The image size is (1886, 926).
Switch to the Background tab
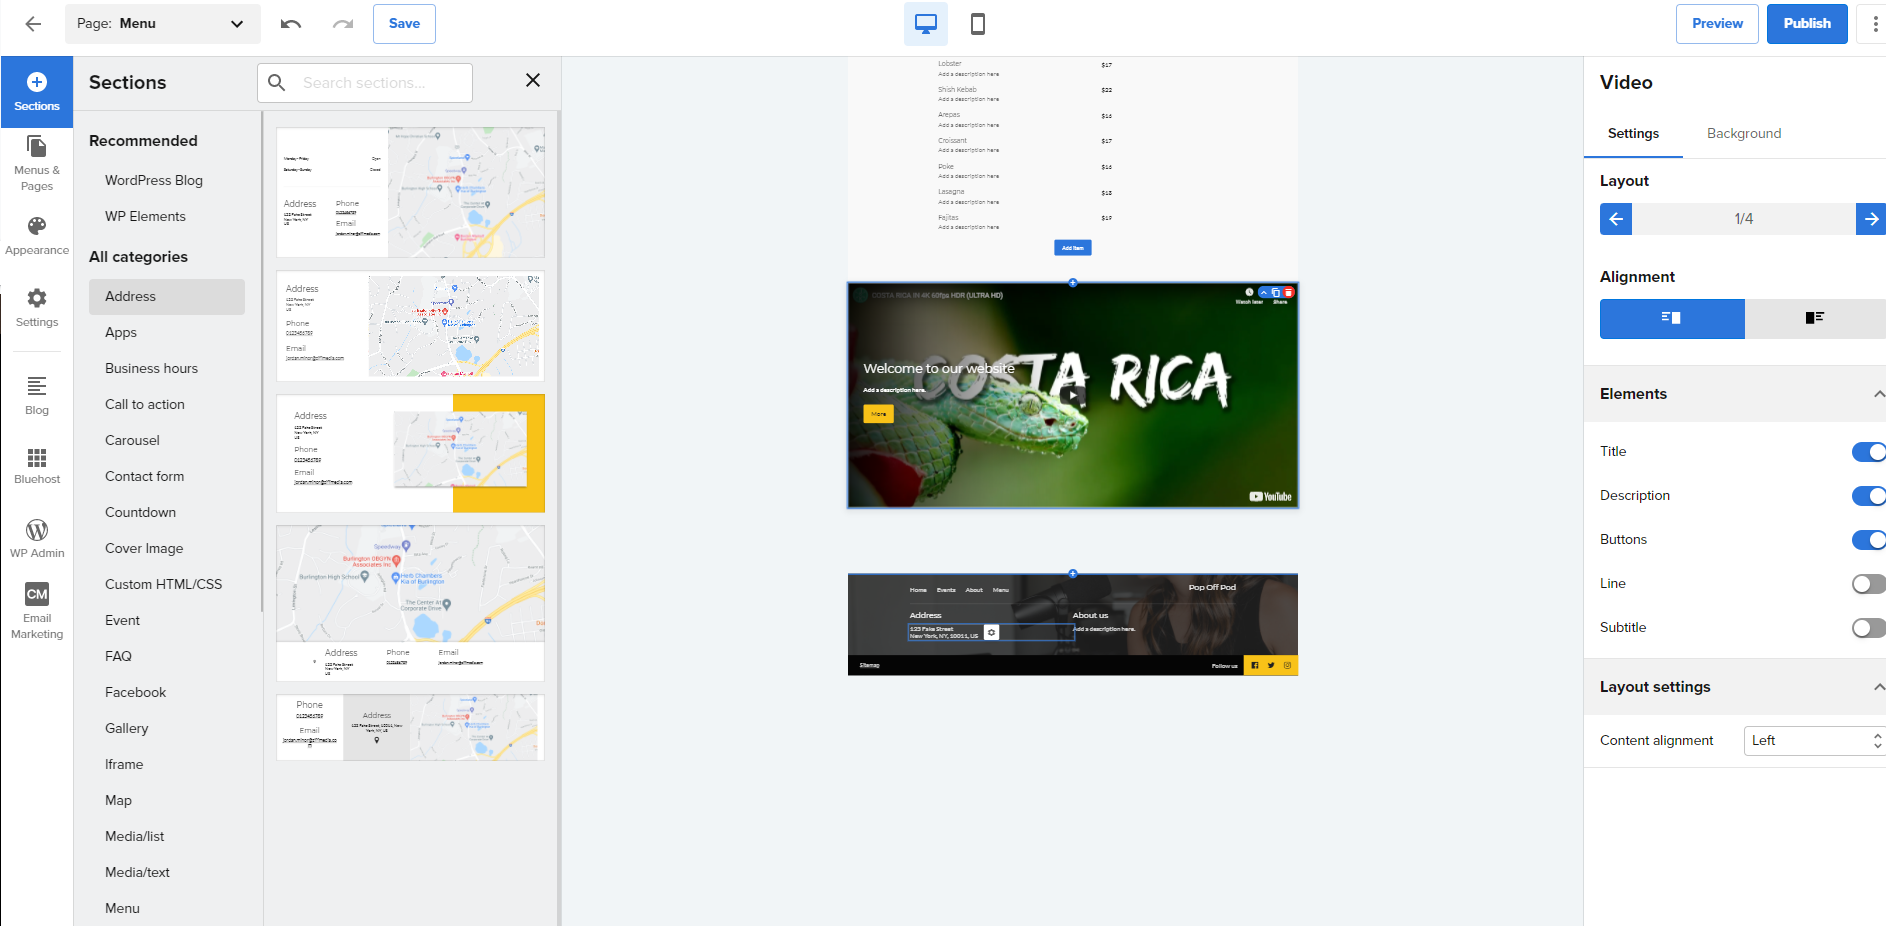point(1743,134)
